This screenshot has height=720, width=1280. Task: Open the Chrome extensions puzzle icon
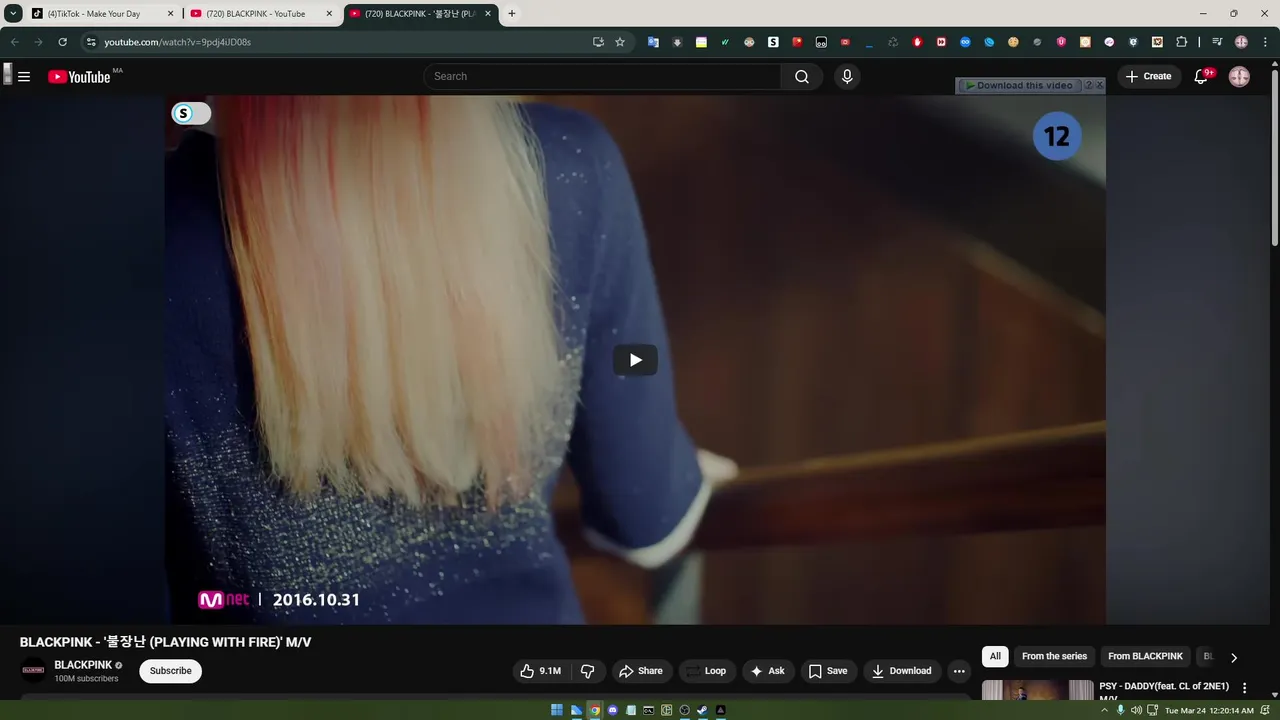point(1182,42)
